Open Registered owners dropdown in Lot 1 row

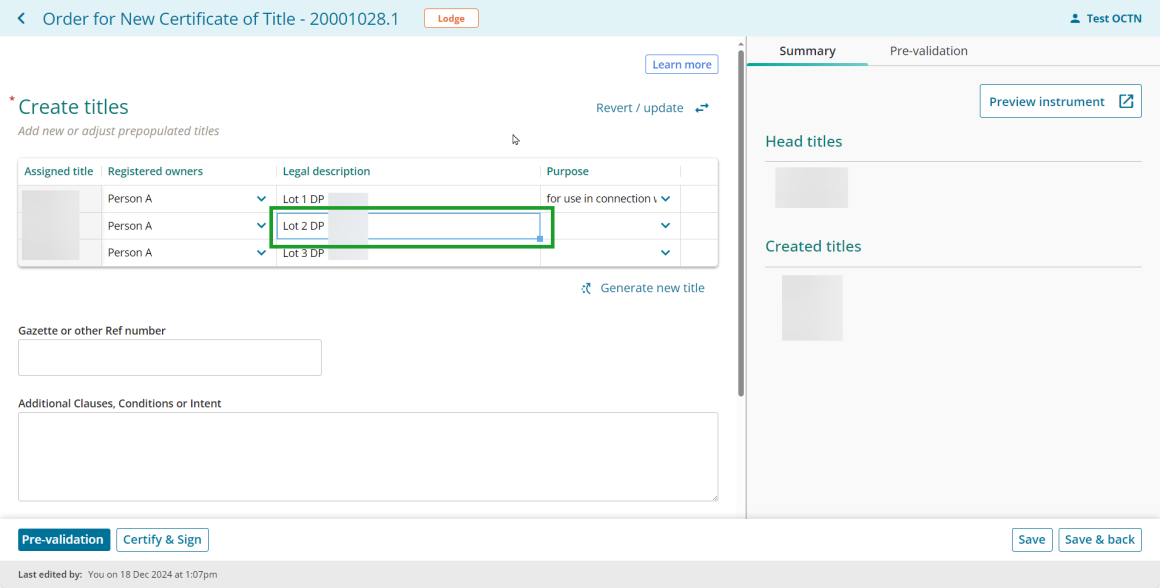pyautogui.click(x=261, y=199)
